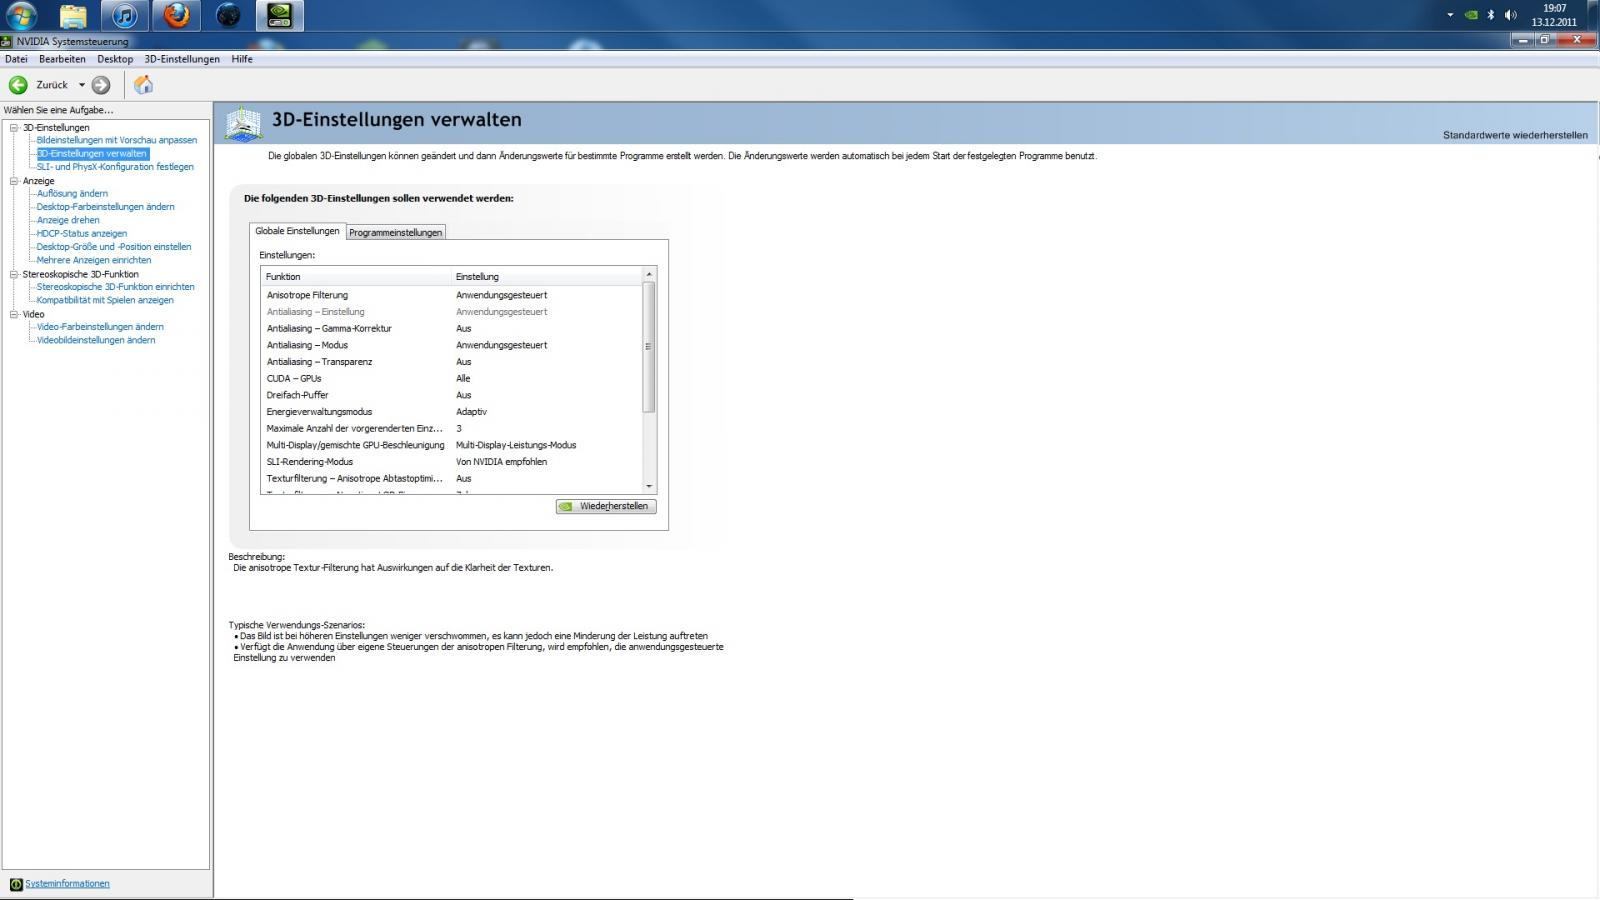Switch to the Programmeinstellungen tab
This screenshot has height=900, width=1600.
point(395,232)
